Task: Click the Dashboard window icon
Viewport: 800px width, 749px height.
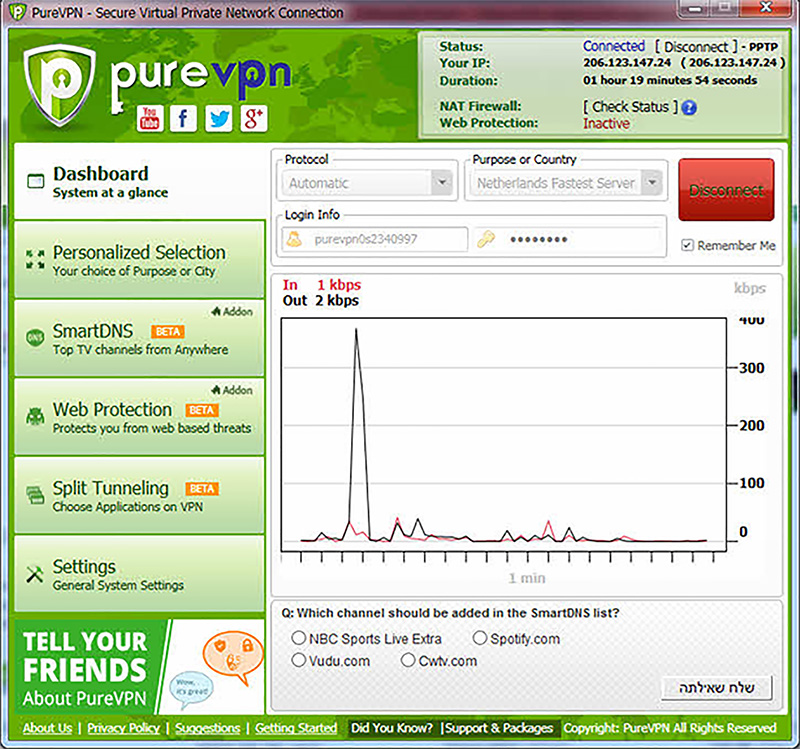Action: click(35, 181)
